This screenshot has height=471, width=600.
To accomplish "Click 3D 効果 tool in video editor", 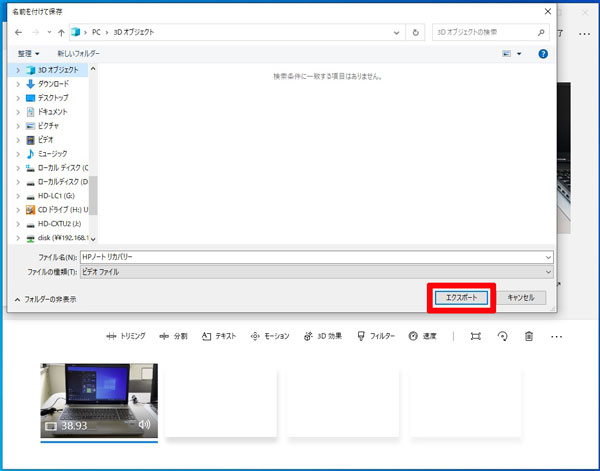I will pyautogui.click(x=323, y=336).
